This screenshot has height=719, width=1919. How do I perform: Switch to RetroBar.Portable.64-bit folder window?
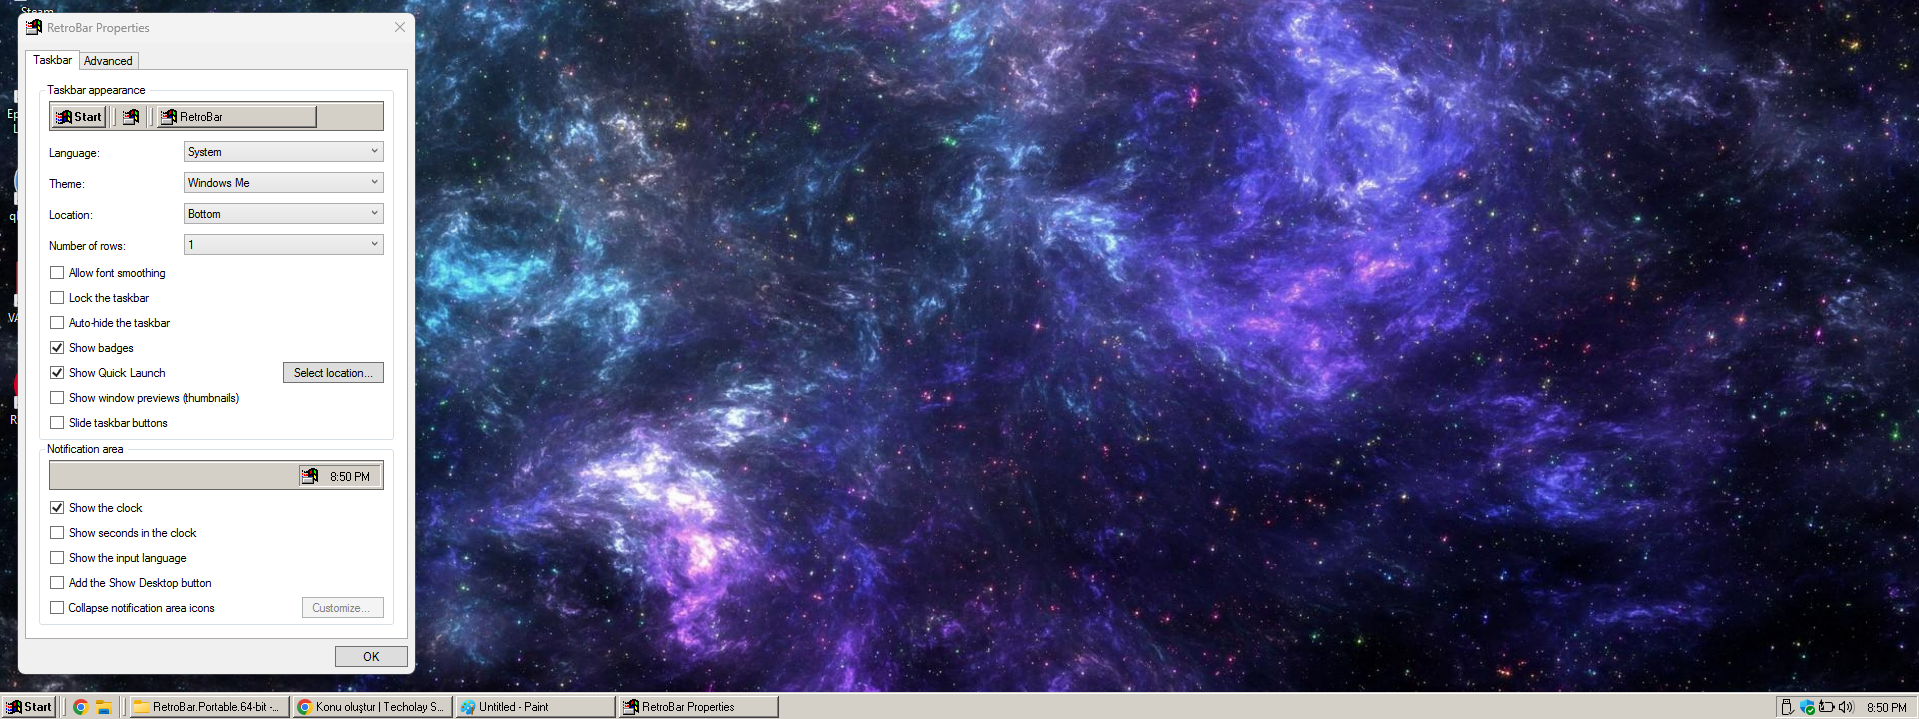coord(209,707)
